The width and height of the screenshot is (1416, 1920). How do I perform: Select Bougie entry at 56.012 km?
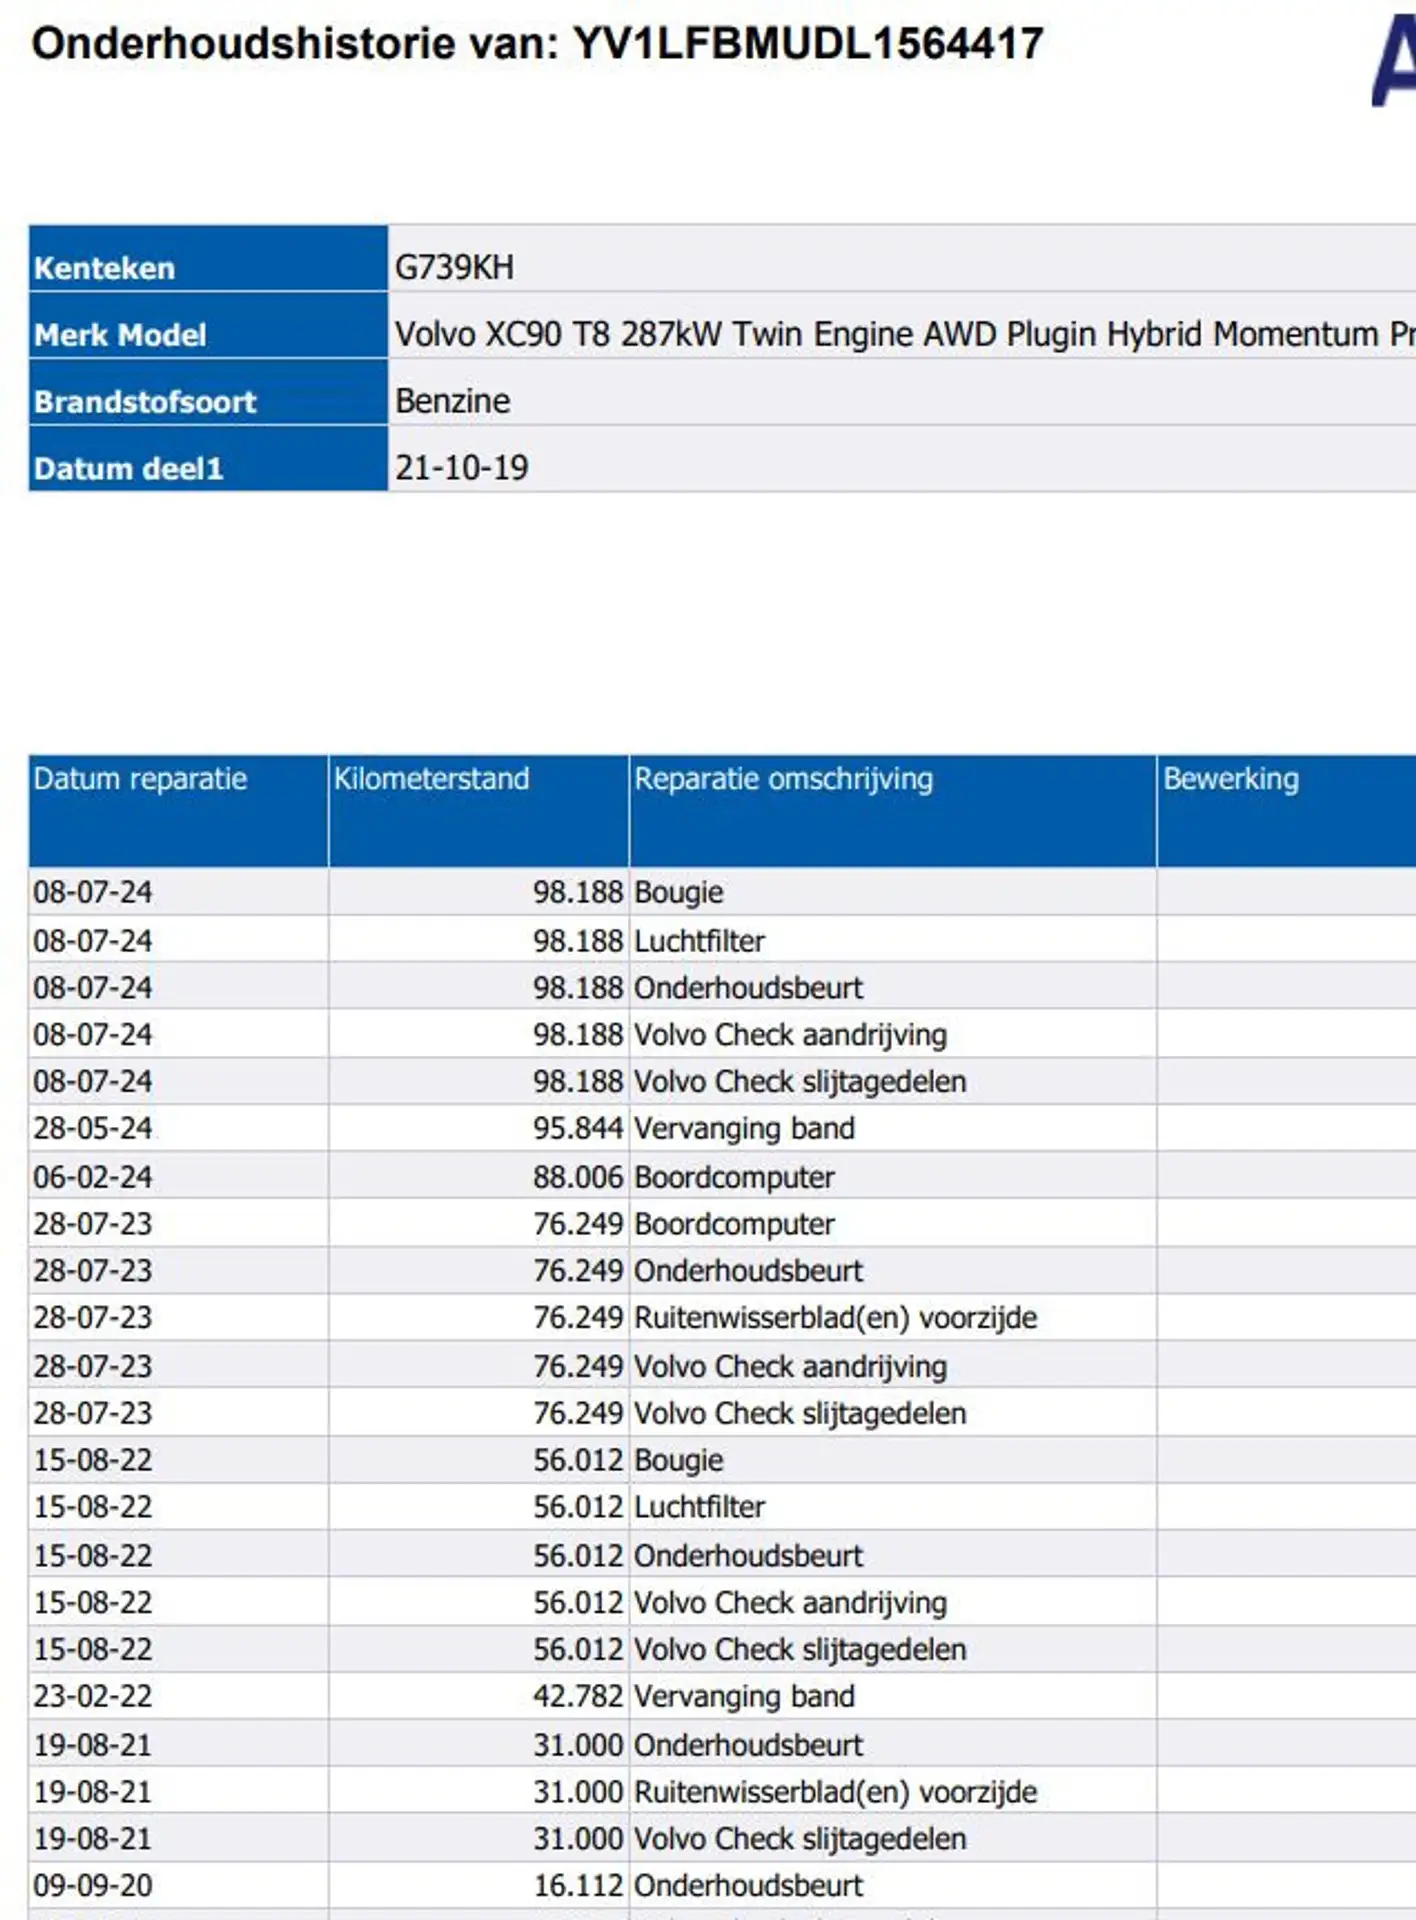[679, 1460]
